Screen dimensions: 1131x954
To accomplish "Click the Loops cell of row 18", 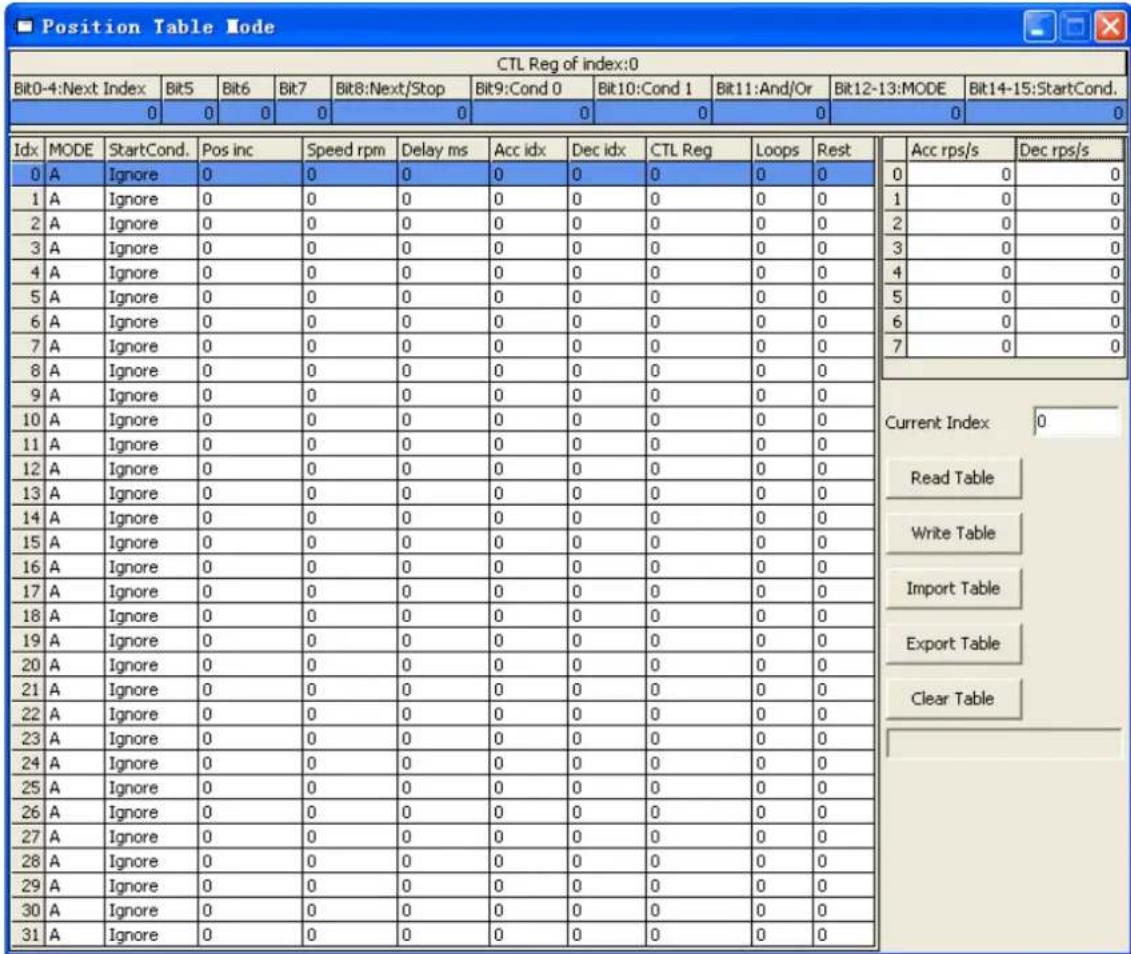I will click(x=783, y=615).
